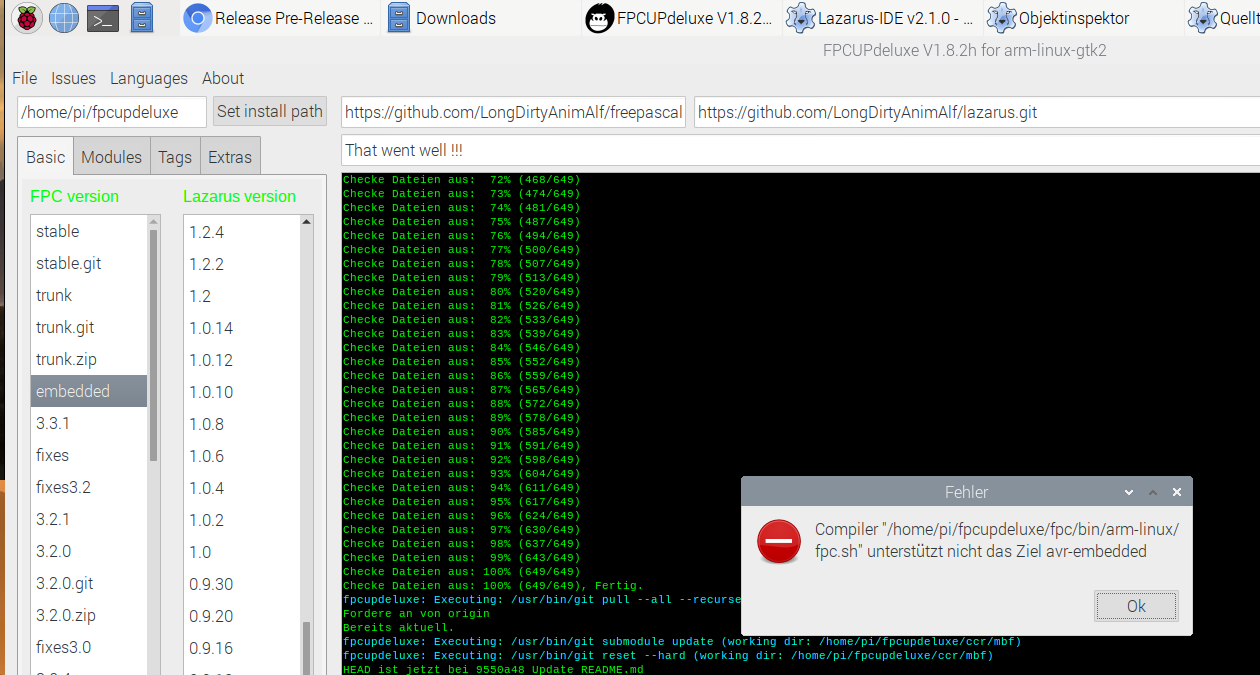Select '3.2.0.git' in FPC version list
Viewport: 1260px width, 675px height.
pos(89,583)
